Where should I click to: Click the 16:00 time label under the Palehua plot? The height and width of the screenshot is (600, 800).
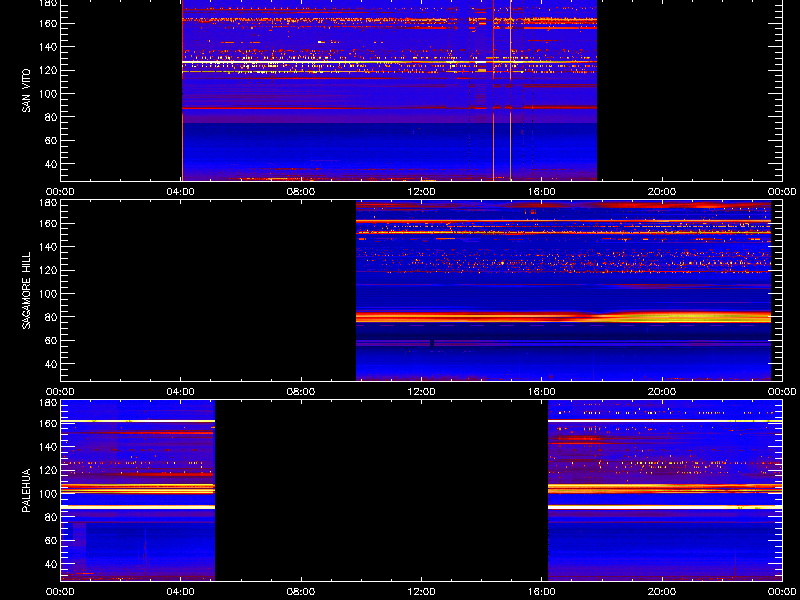click(542, 592)
